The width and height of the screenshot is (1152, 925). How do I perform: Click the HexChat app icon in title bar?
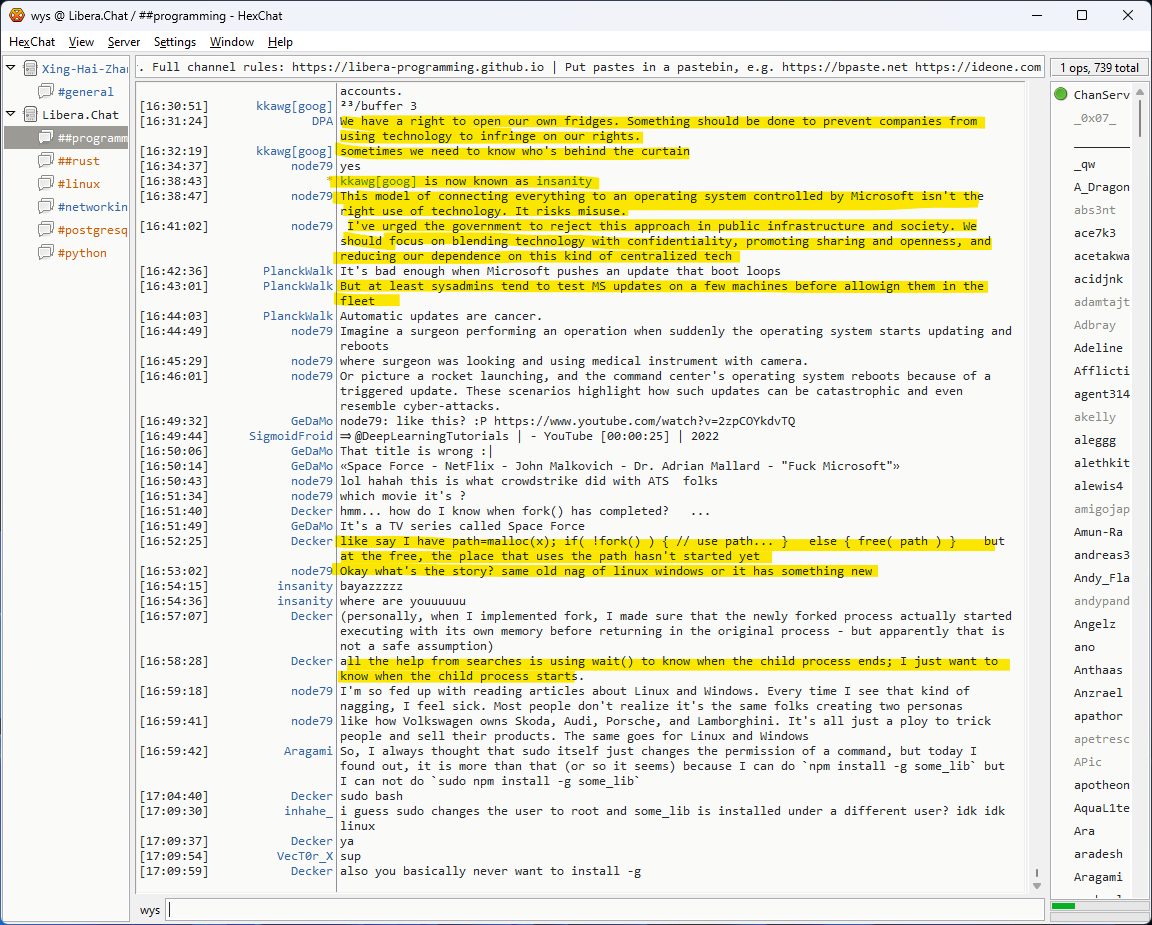(16, 15)
